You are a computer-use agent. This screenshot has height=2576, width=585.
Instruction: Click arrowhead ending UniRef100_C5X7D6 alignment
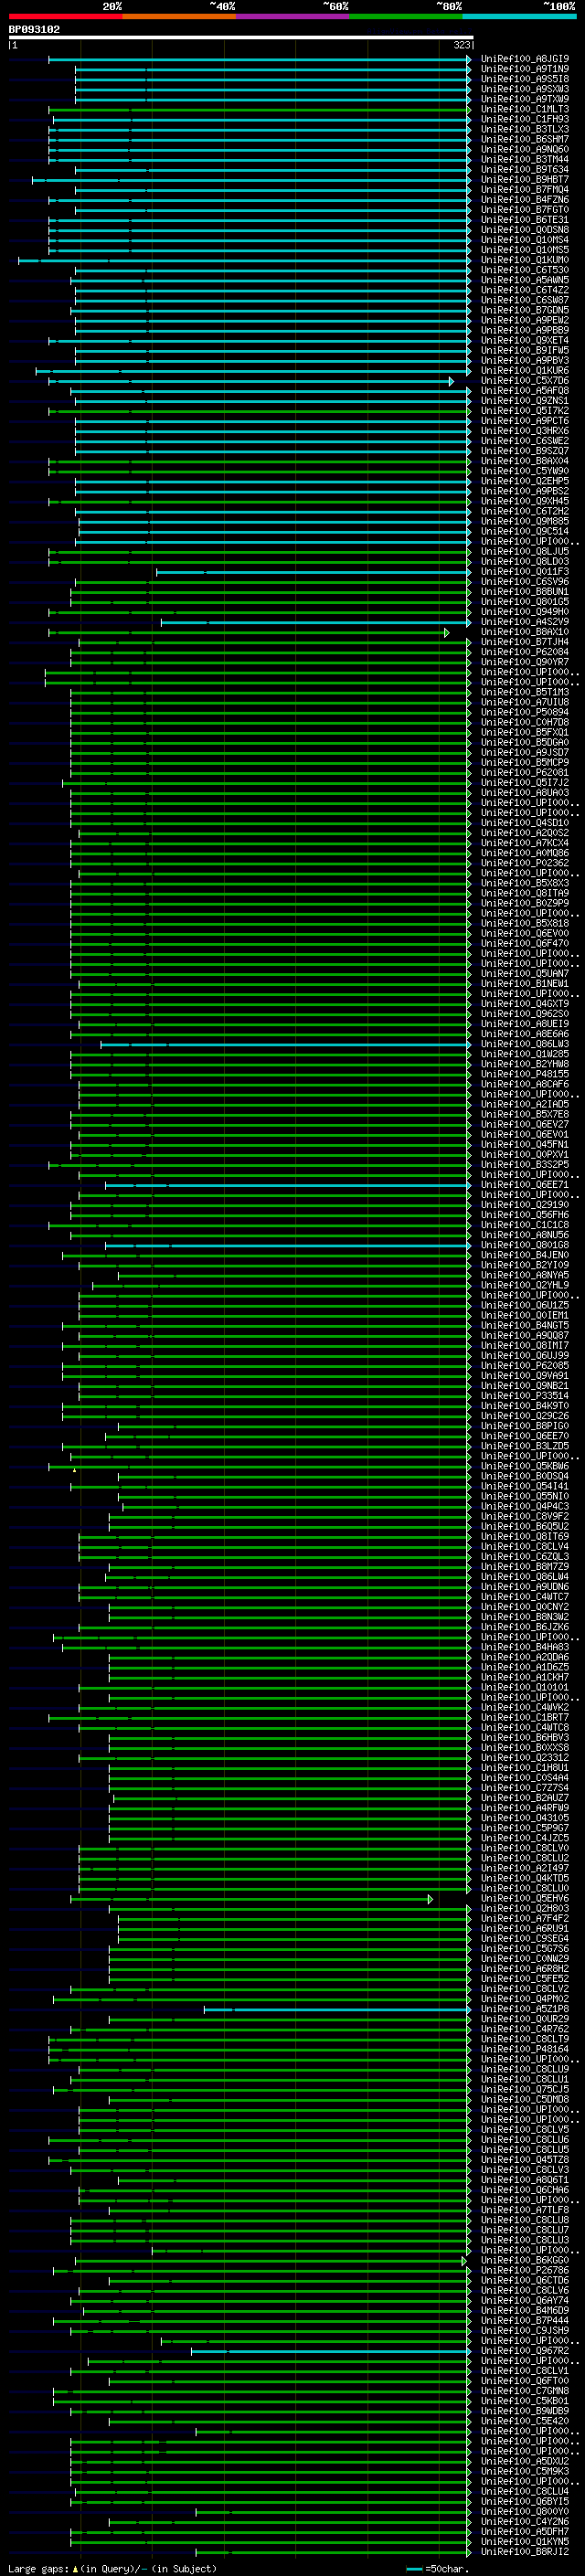click(x=451, y=381)
